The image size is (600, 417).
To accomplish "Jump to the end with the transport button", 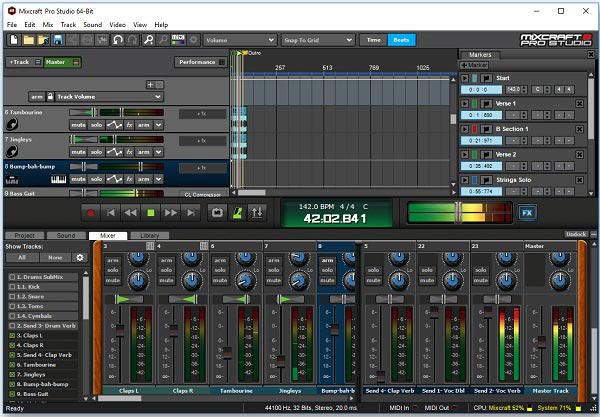I will (191, 213).
